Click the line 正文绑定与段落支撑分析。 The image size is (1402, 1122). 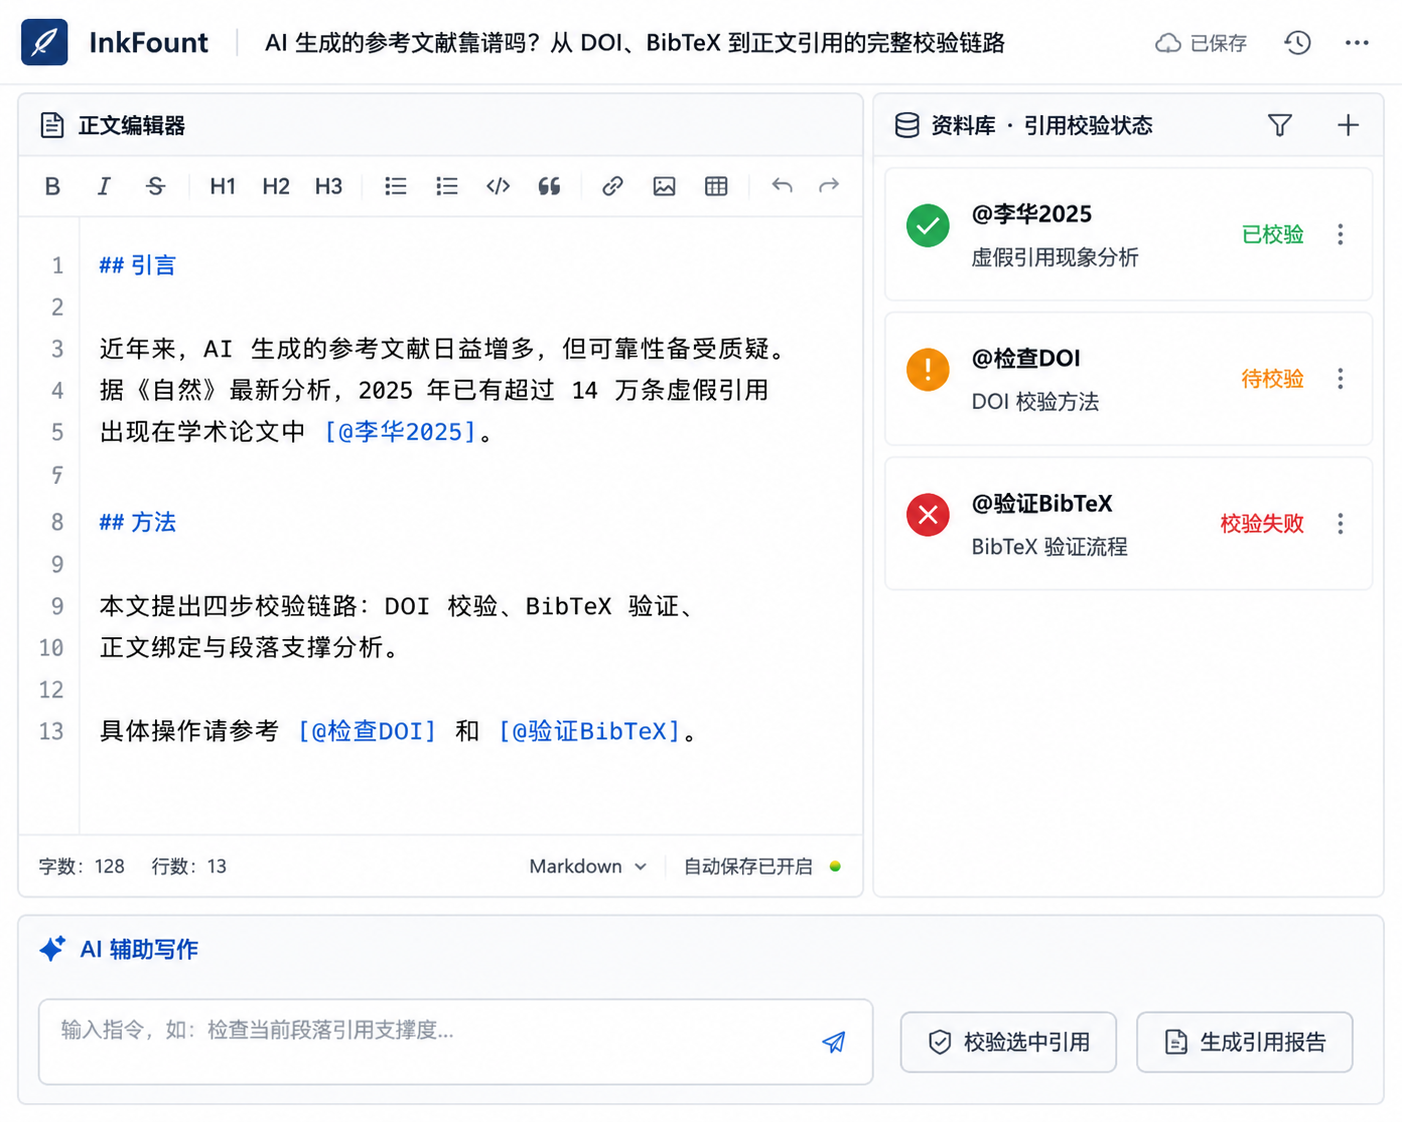click(x=250, y=647)
